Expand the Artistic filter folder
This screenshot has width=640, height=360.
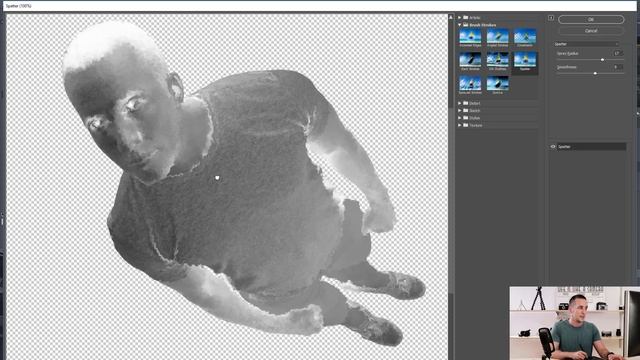click(460, 18)
